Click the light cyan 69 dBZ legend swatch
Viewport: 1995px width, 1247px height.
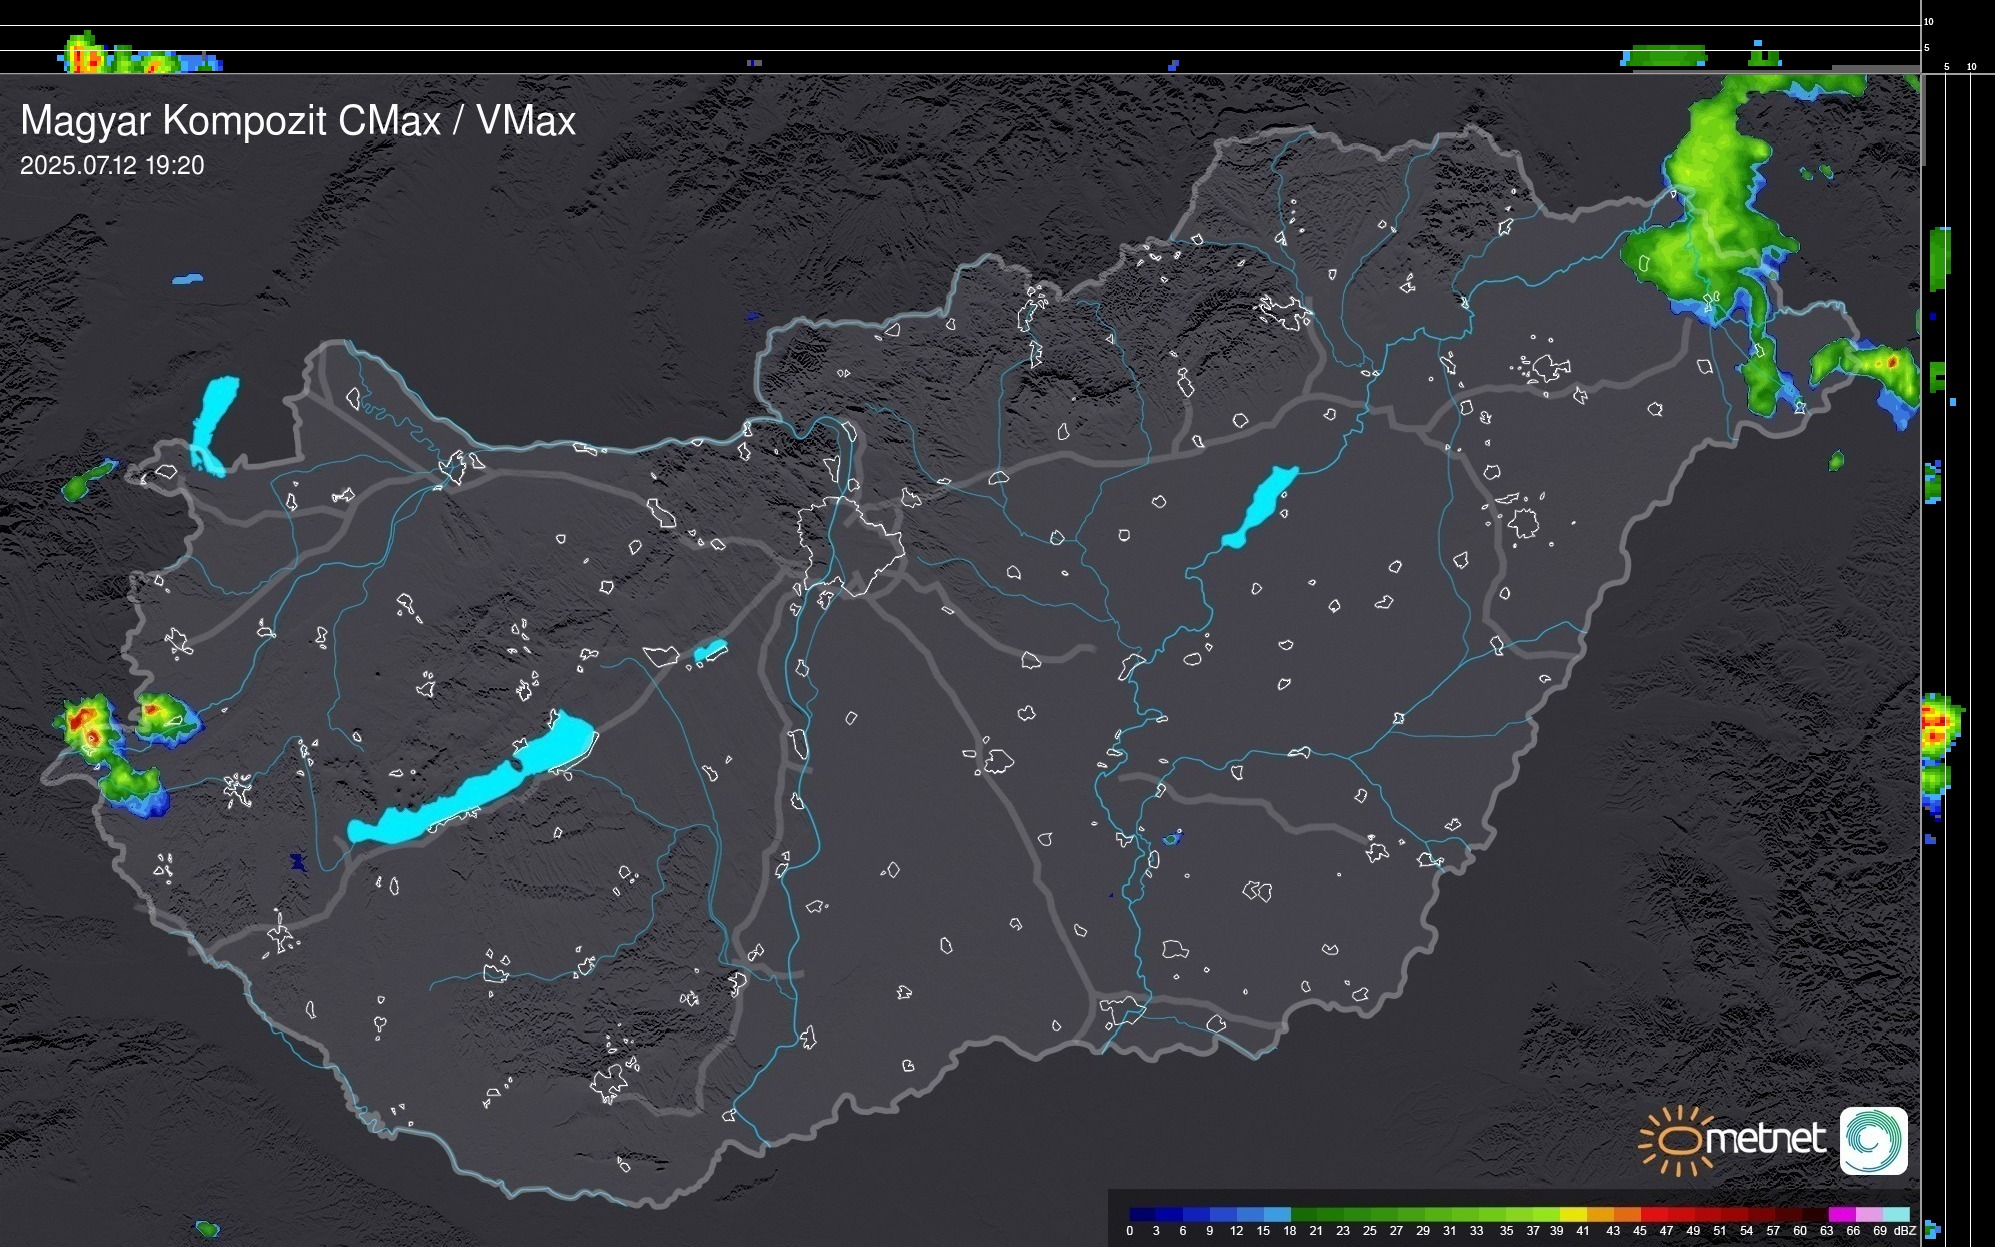coord(1895,1214)
